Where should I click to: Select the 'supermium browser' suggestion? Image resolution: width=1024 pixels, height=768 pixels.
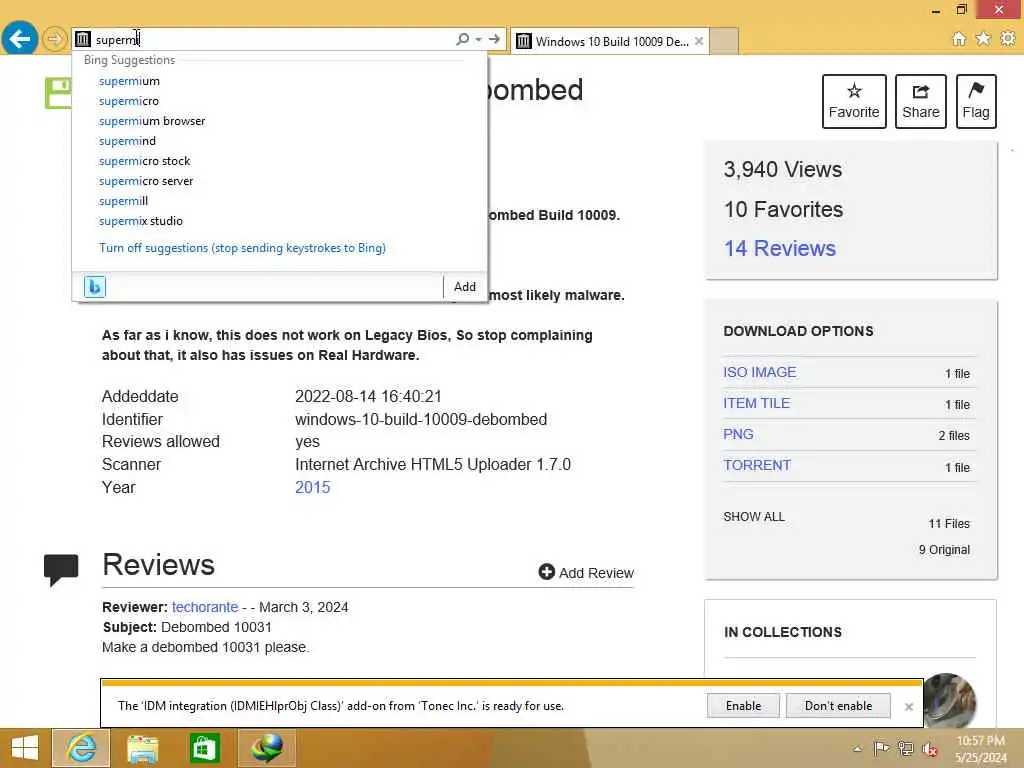click(x=152, y=121)
